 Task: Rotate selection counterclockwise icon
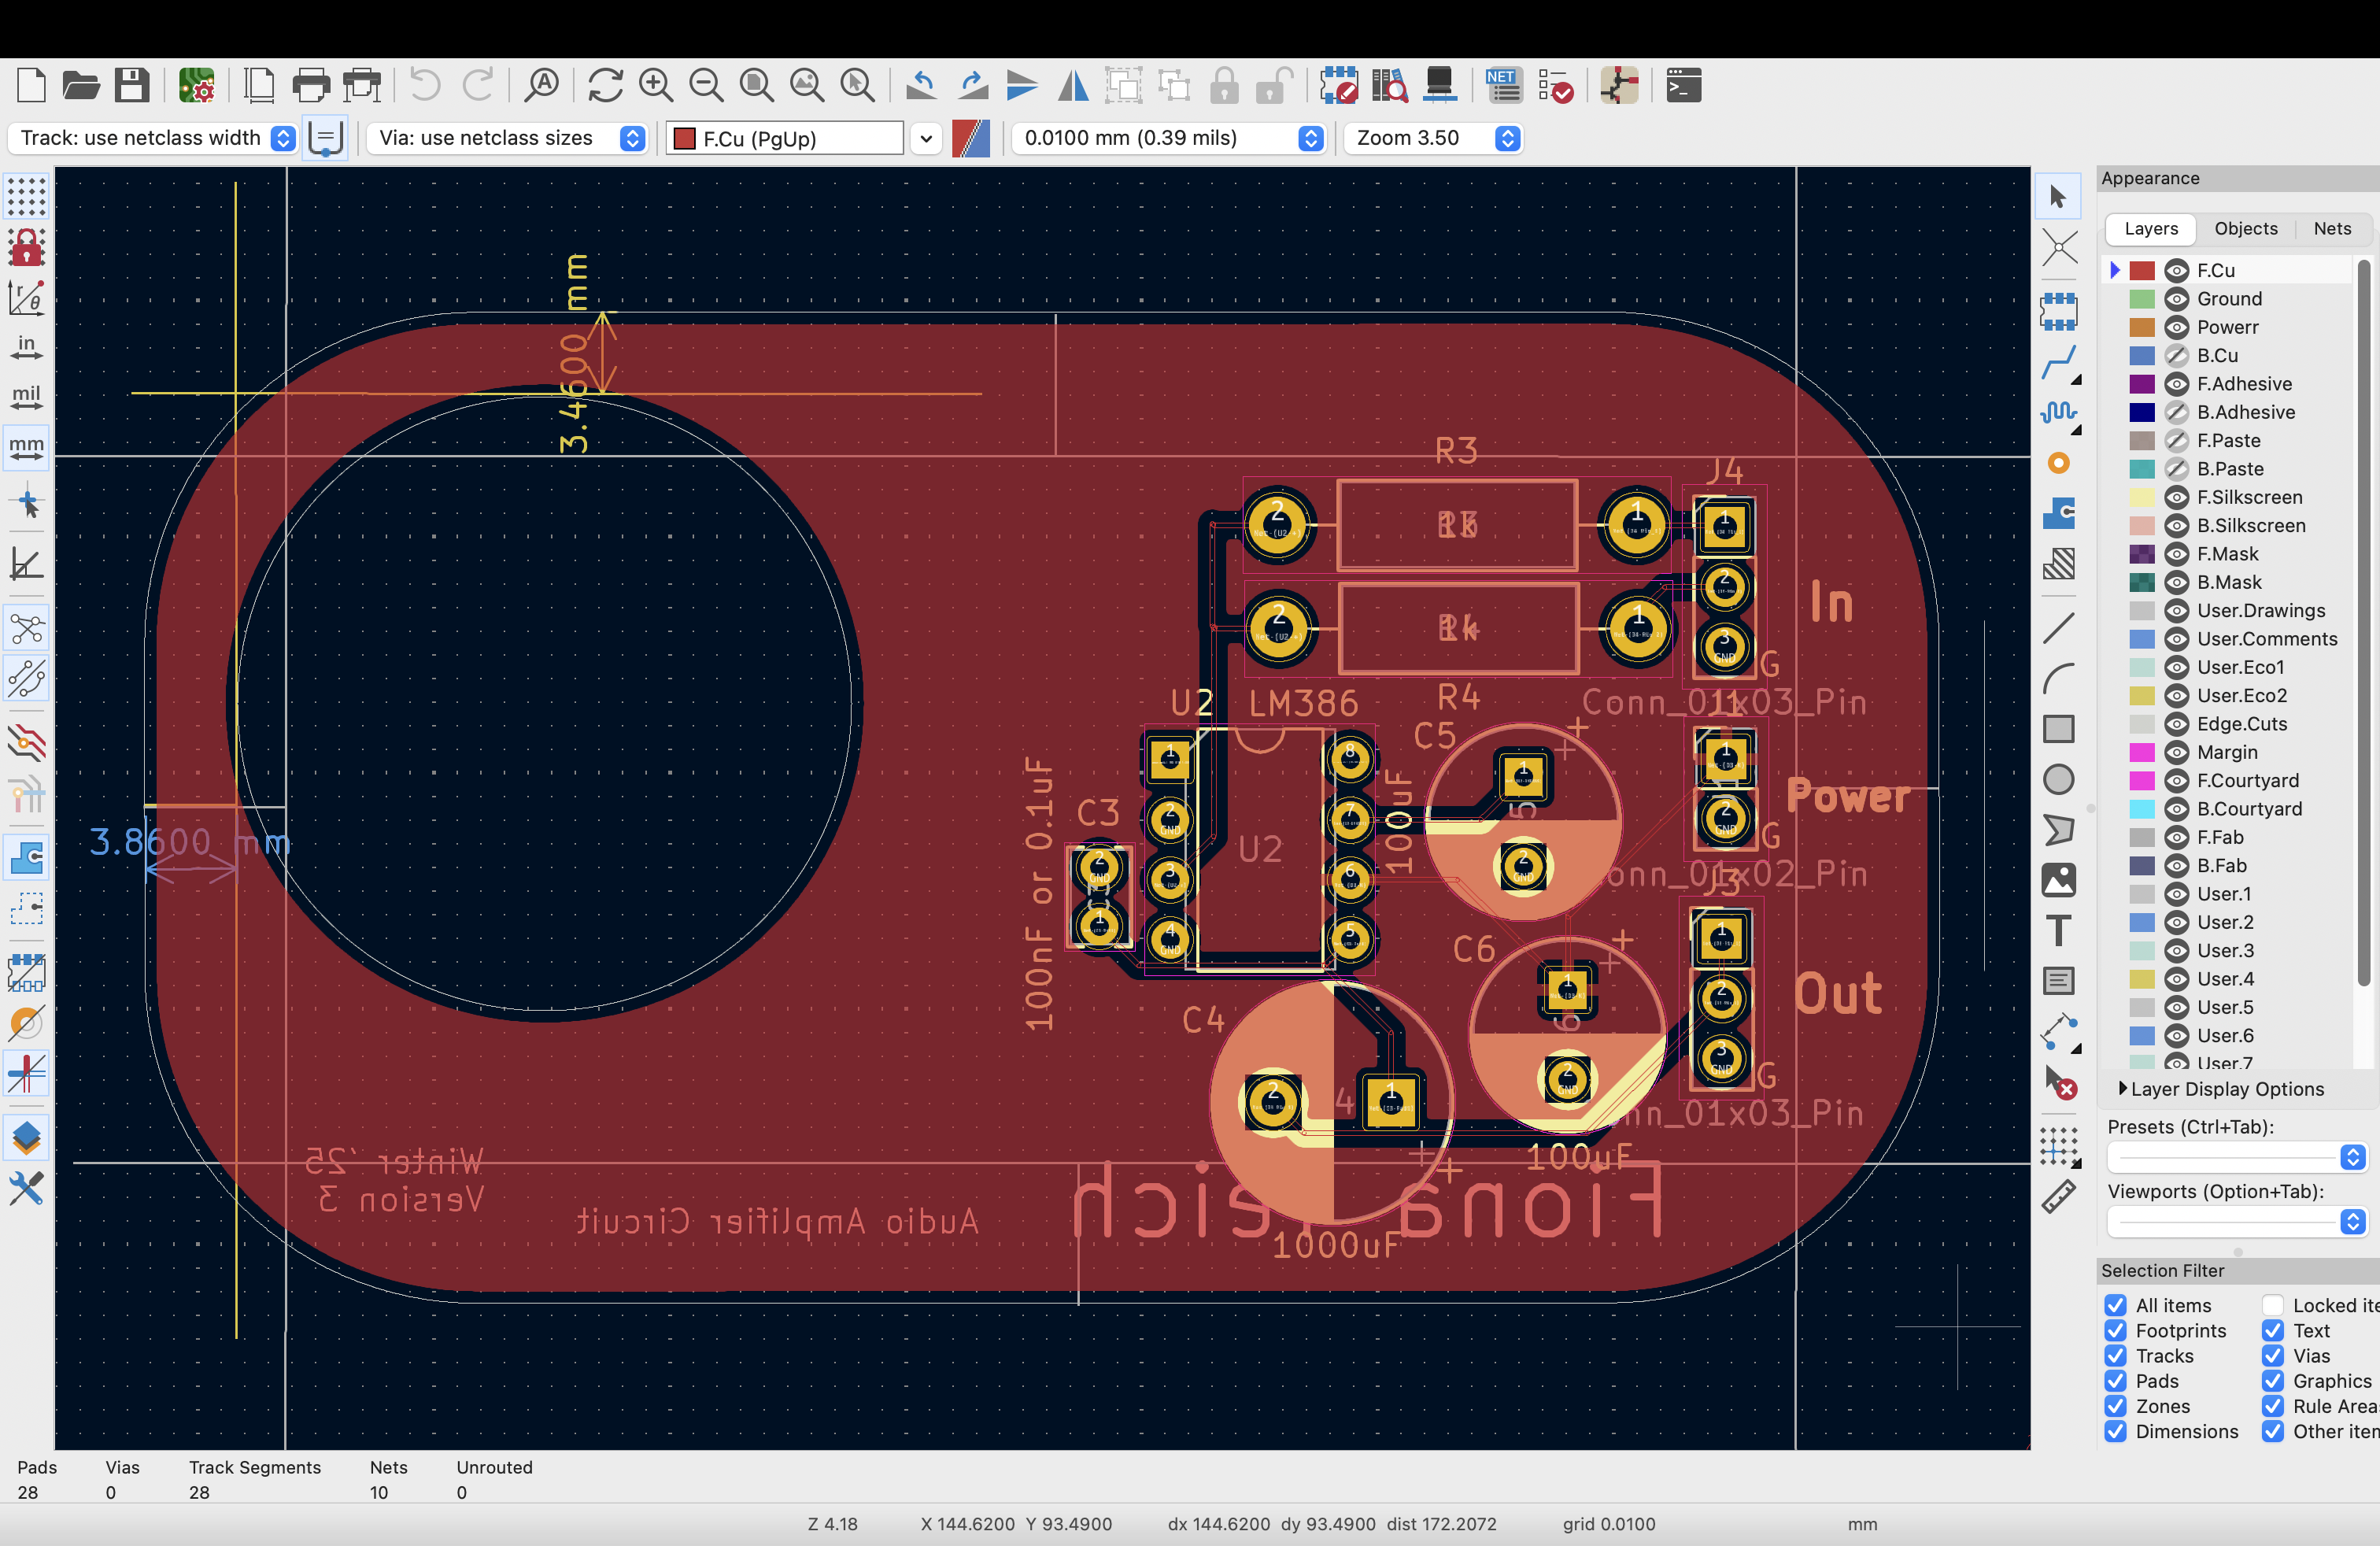pyautogui.click(x=921, y=86)
